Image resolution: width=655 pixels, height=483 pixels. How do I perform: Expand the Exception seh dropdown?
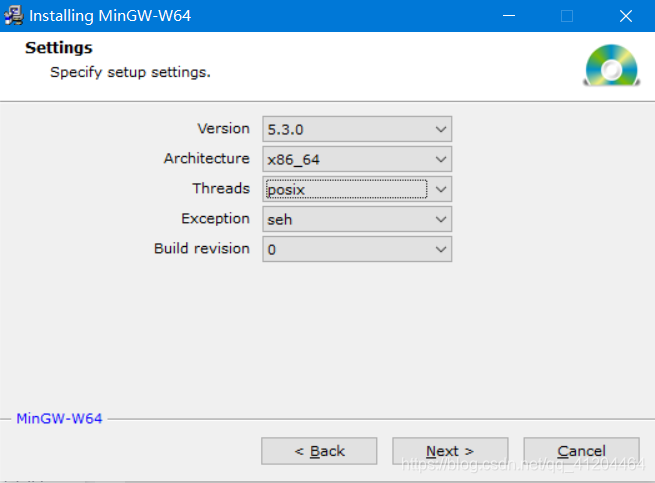(x=357, y=219)
